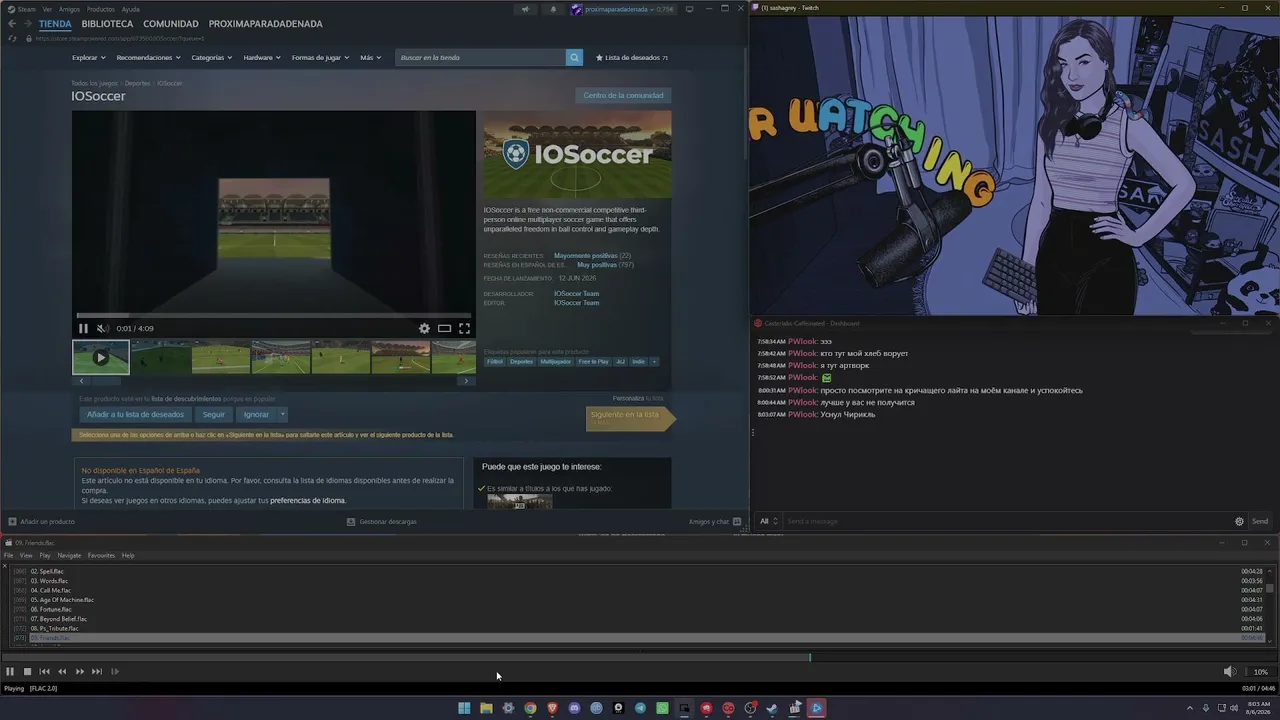Open Gestionar descargas in Steam
The height and width of the screenshot is (720, 1280).
[x=381, y=522]
